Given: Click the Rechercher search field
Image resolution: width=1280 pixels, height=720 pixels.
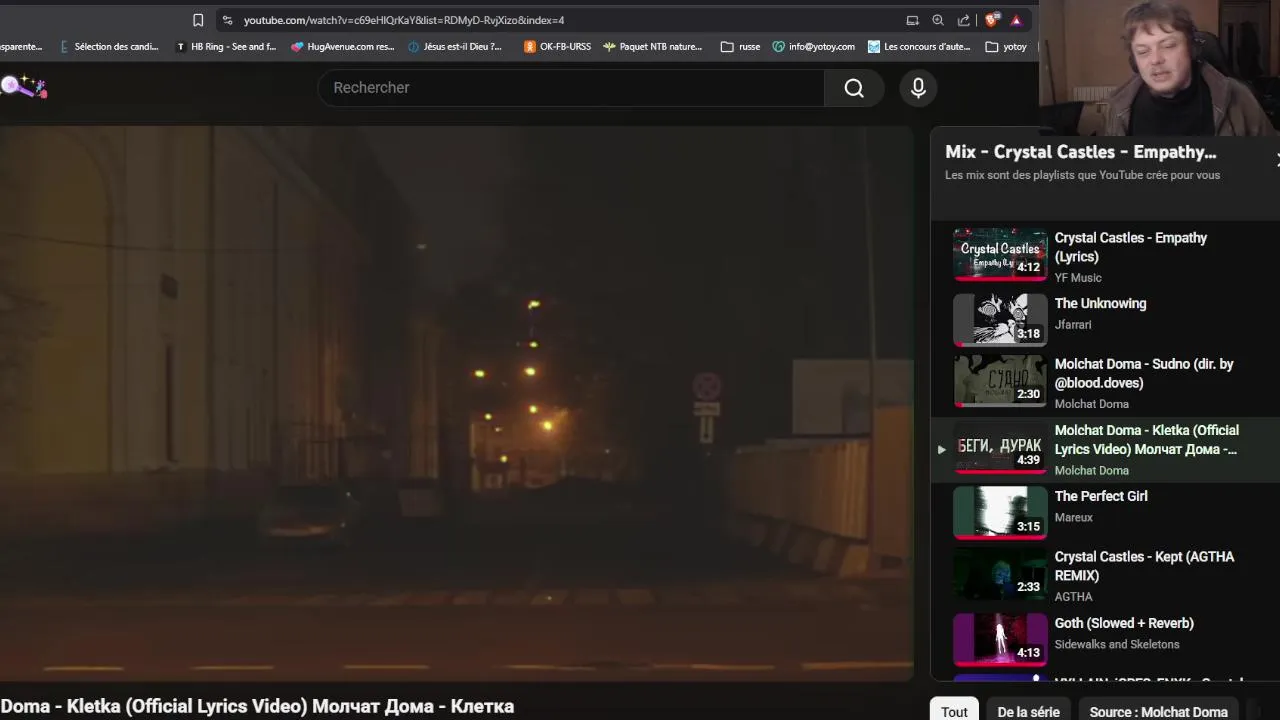Looking at the screenshot, I should click(x=571, y=88).
